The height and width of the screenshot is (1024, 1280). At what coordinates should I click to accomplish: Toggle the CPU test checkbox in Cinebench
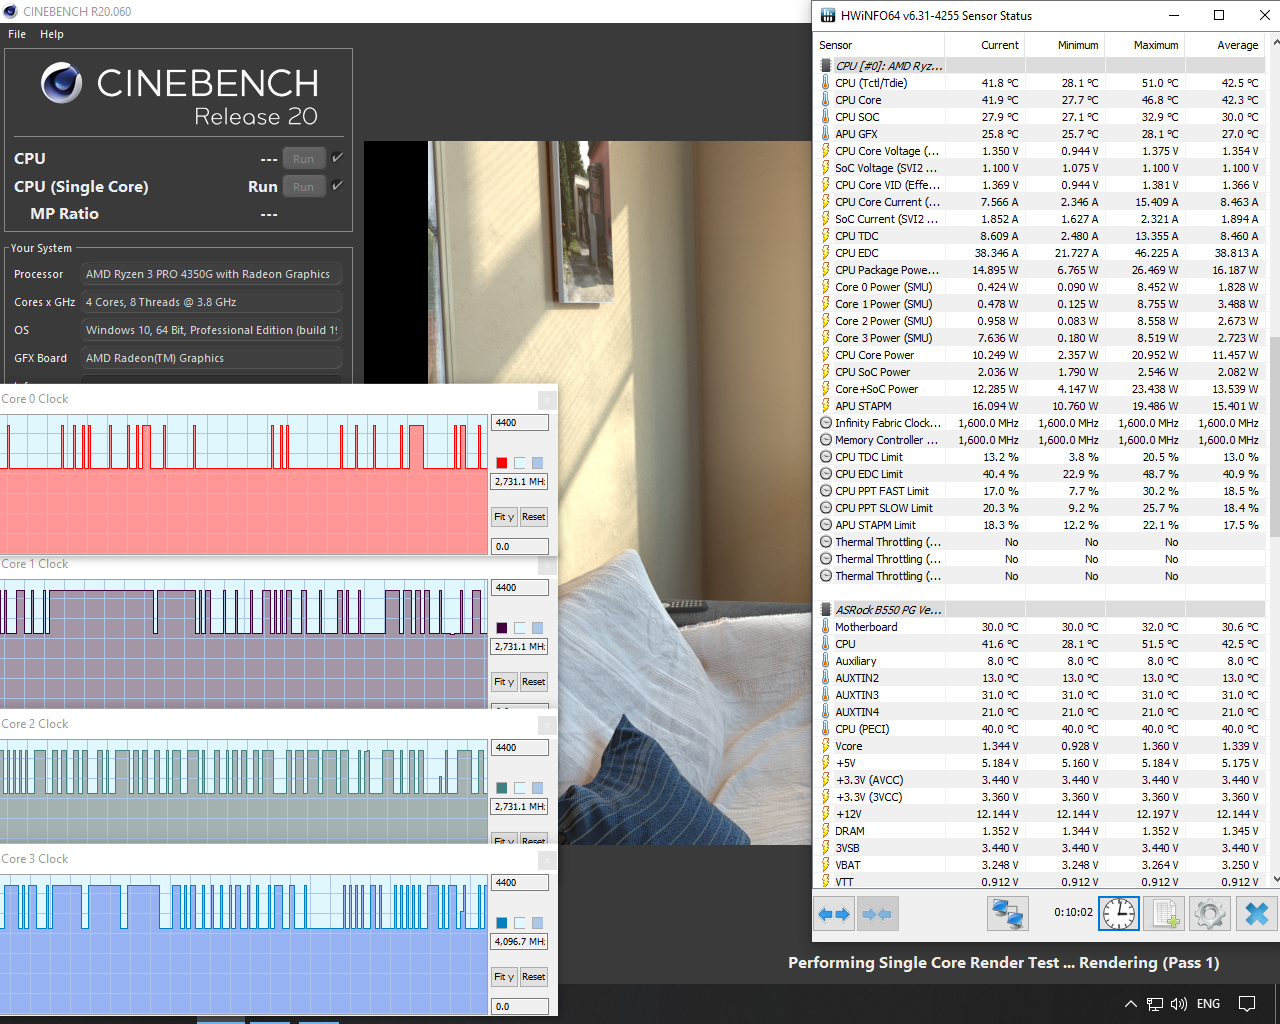coord(338,158)
